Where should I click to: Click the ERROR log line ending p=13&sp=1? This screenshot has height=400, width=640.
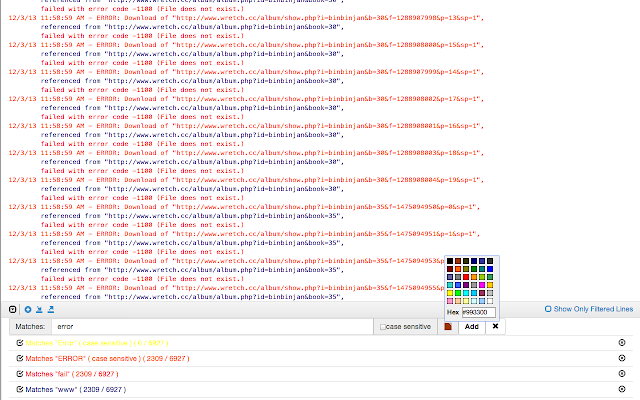pyautogui.click(x=246, y=18)
